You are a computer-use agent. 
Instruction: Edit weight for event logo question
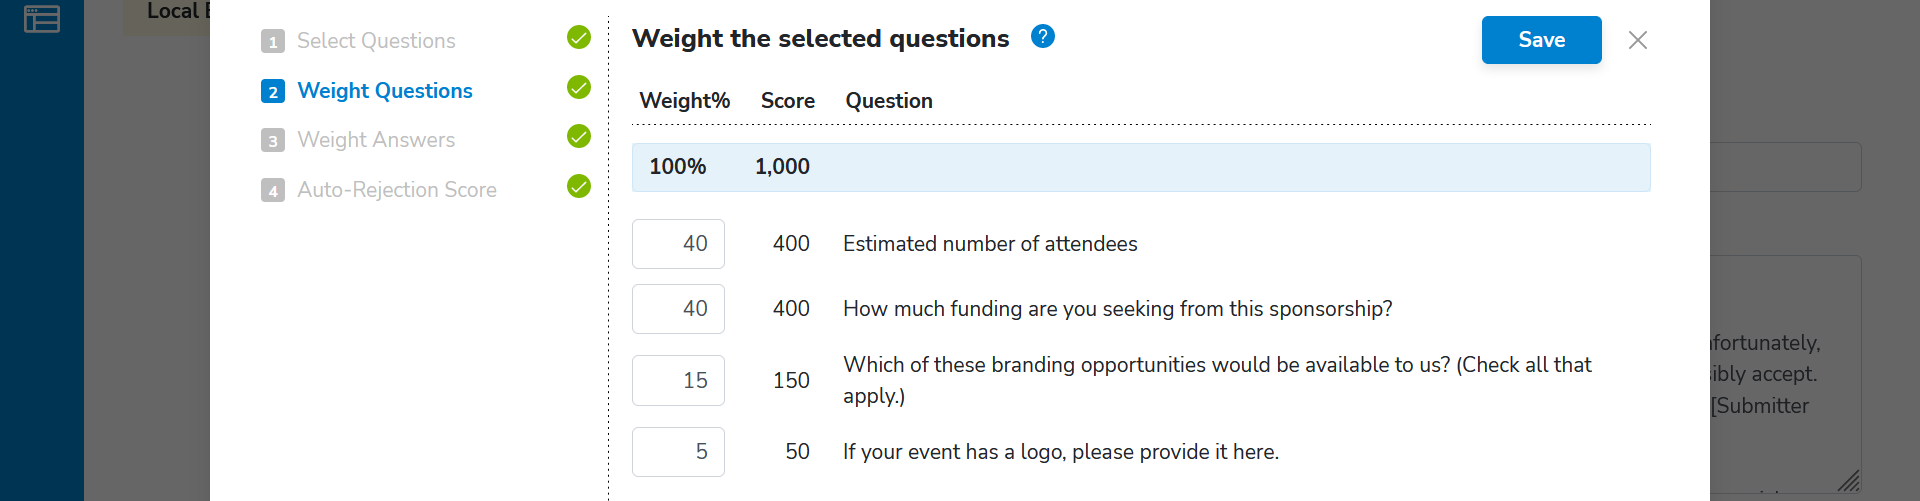[678, 452]
